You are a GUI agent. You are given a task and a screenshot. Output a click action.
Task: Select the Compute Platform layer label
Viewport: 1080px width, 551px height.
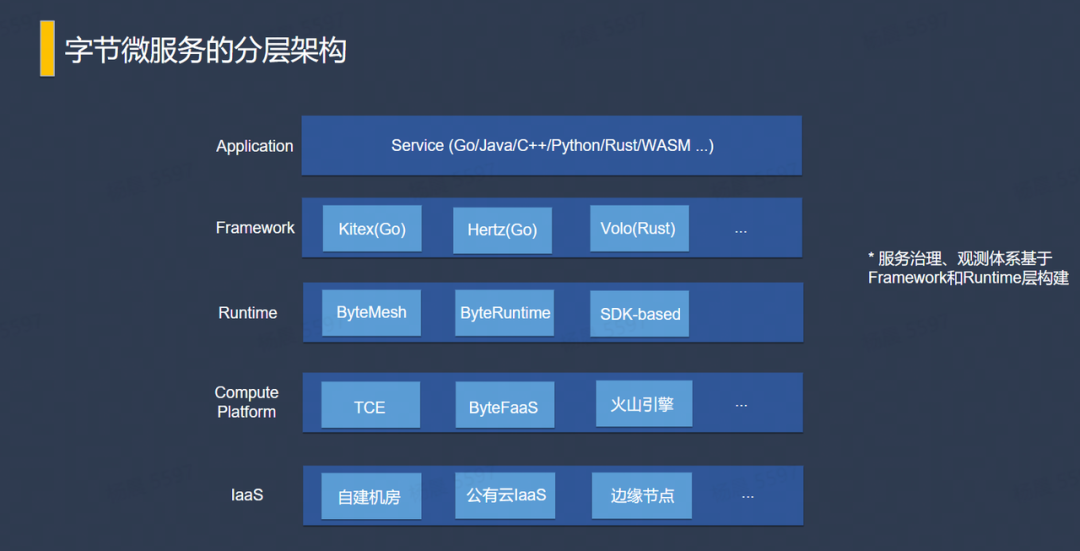(x=247, y=402)
